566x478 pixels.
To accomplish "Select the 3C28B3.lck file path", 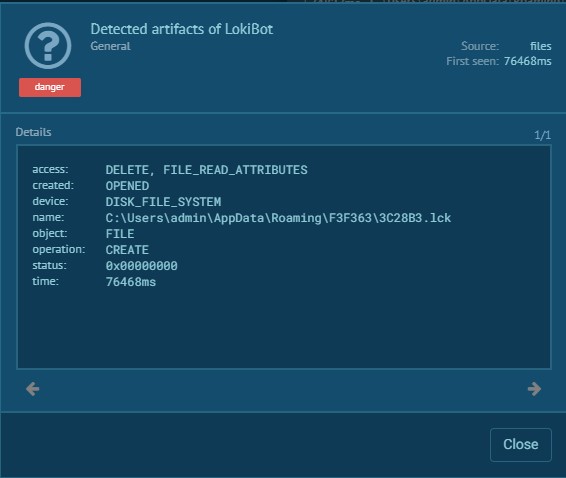I will [278, 218].
